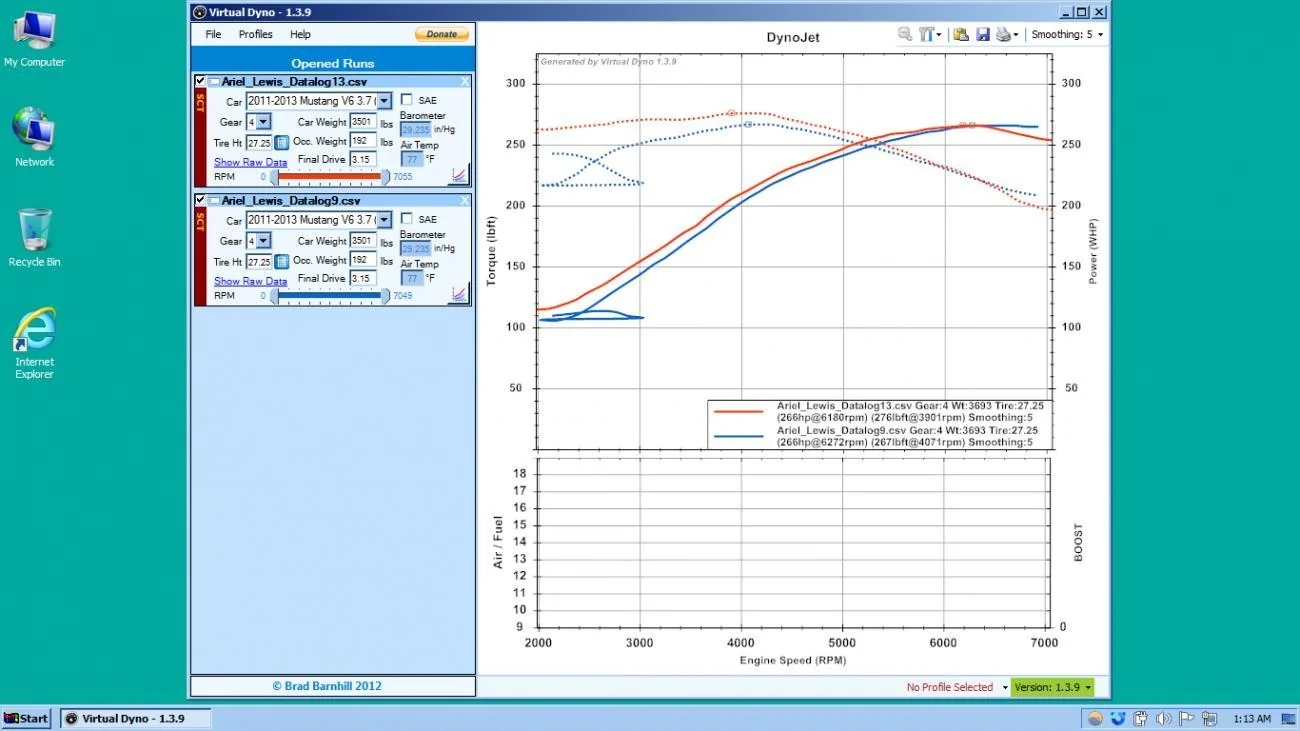Click the Donate button

click(442, 34)
